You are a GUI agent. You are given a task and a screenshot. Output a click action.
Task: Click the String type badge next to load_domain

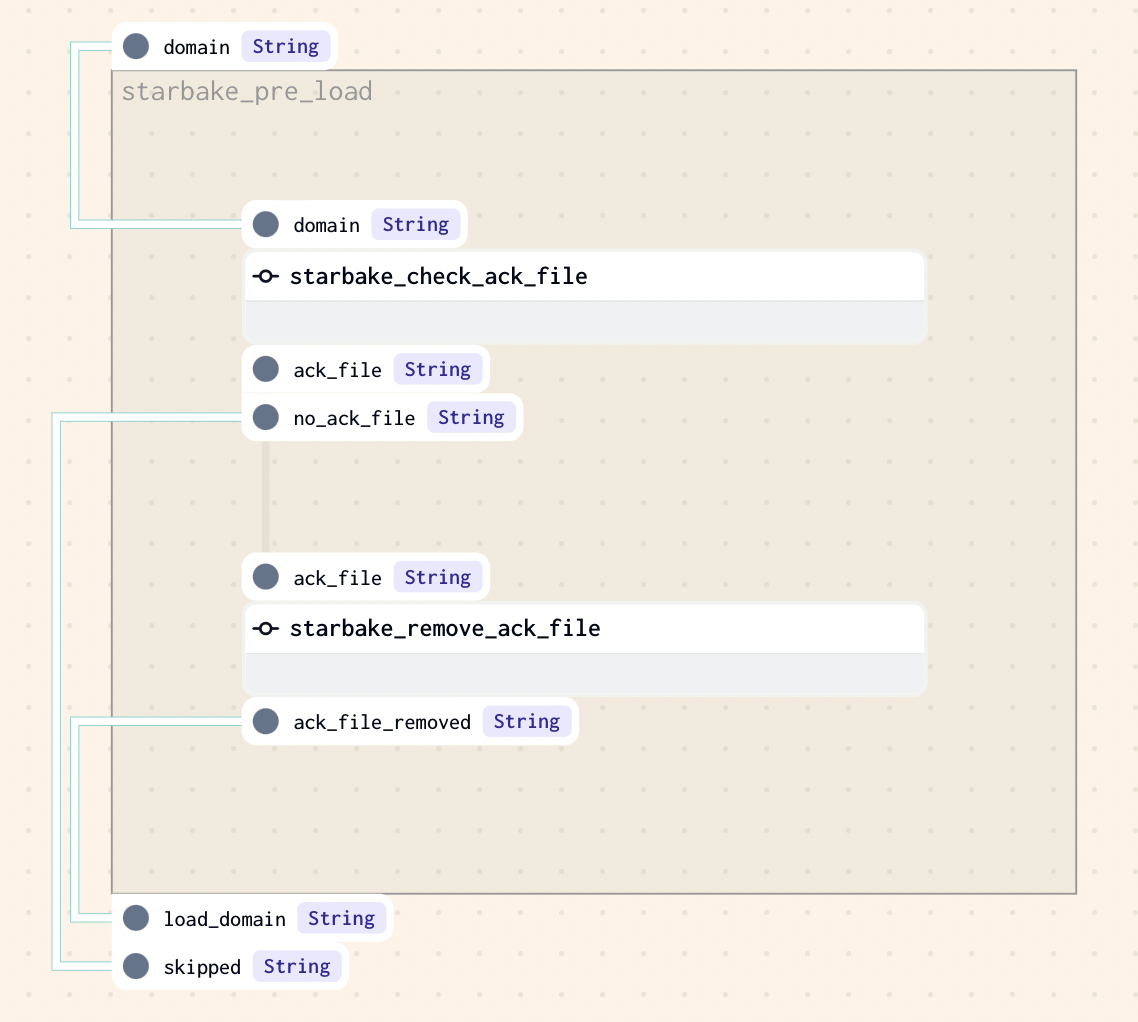tap(341, 918)
